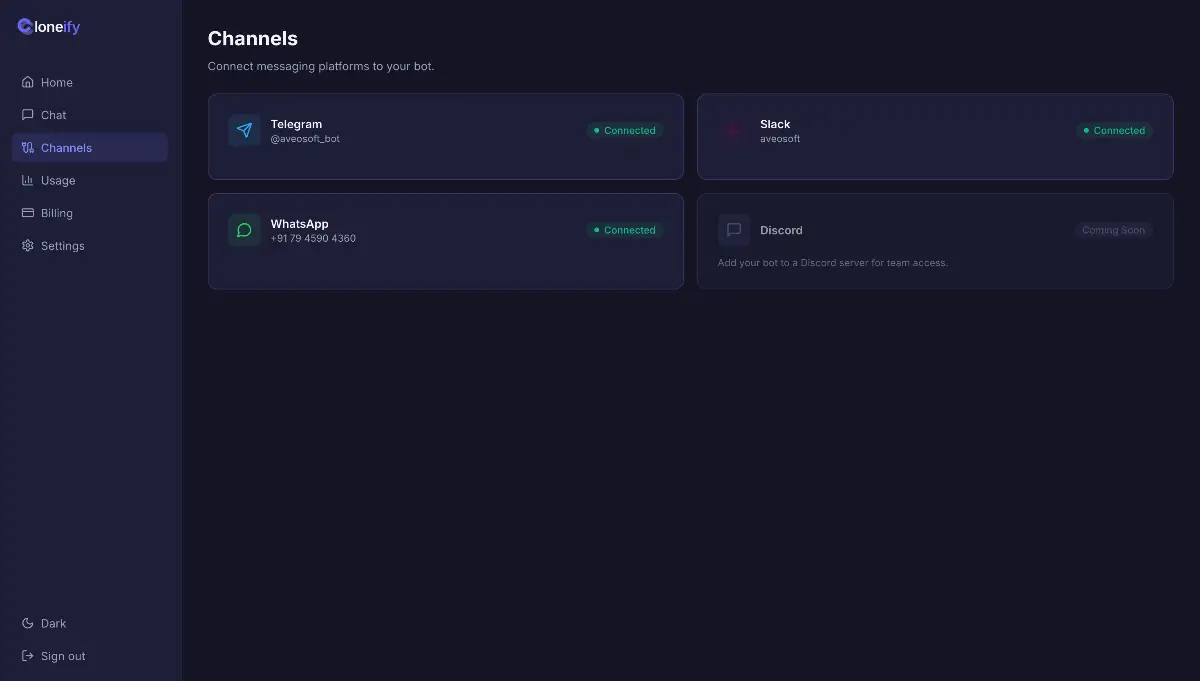This screenshot has width=1200, height=681.
Task: Navigate to Billing
Action: (90, 213)
